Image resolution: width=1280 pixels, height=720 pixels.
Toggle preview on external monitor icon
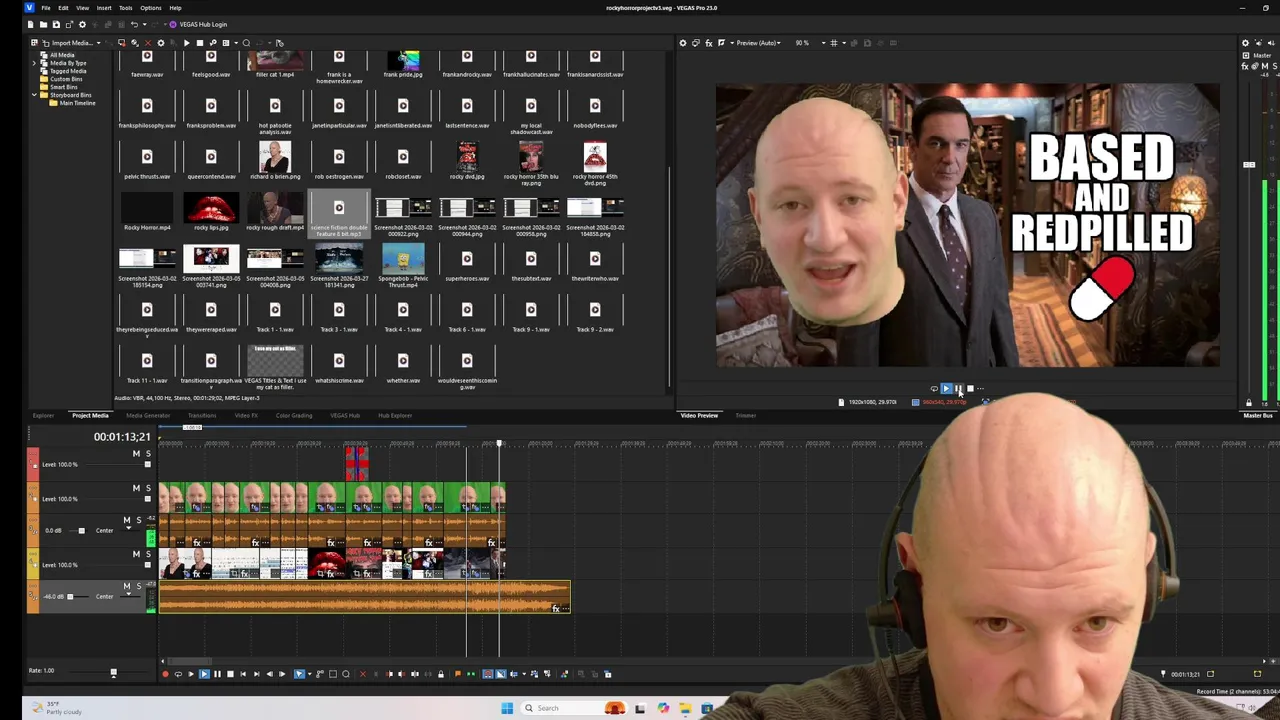pos(696,43)
